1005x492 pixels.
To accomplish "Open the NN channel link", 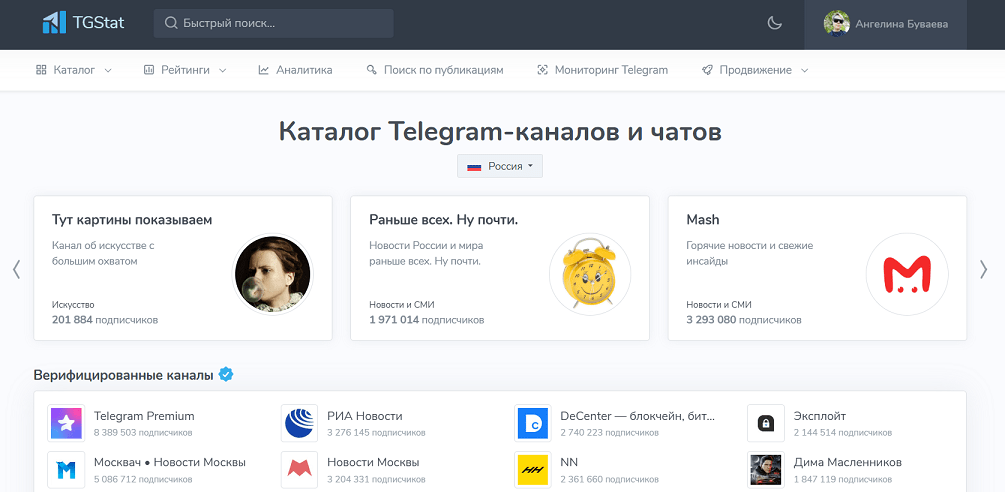I will point(569,463).
